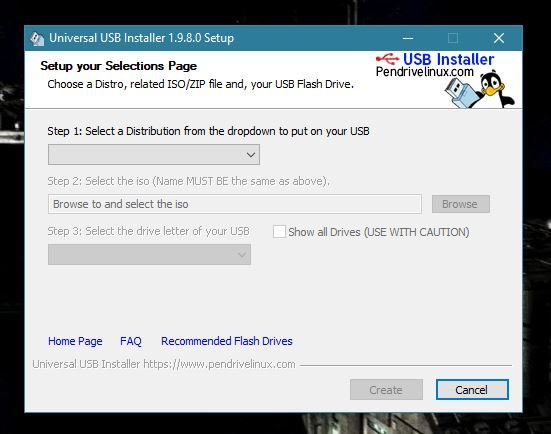Click the installer icon in title bar
This screenshot has width=551, height=434.
[x=37, y=38]
